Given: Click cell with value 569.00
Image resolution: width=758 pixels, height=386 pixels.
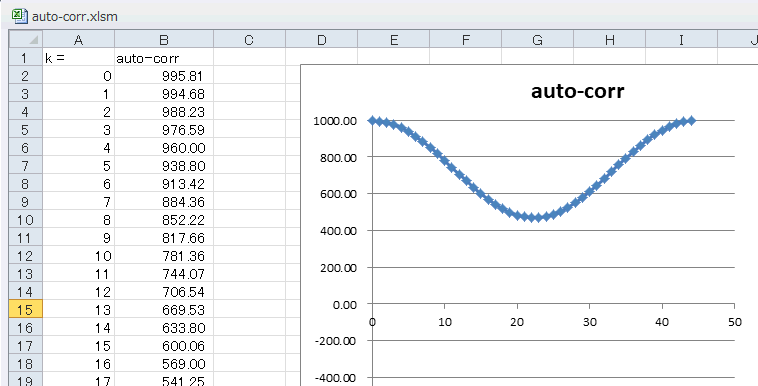Looking at the screenshot, I should tap(164, 364).
